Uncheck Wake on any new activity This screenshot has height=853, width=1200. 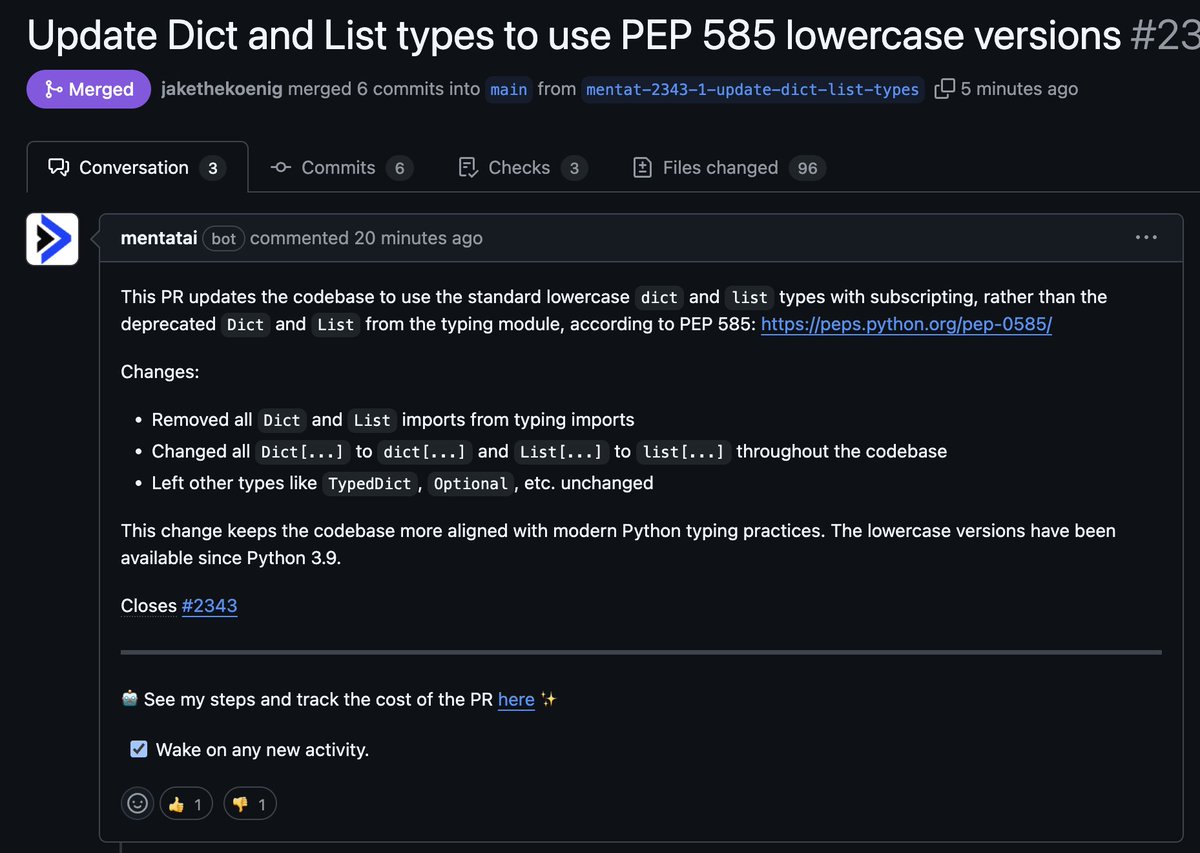point(139,749)
